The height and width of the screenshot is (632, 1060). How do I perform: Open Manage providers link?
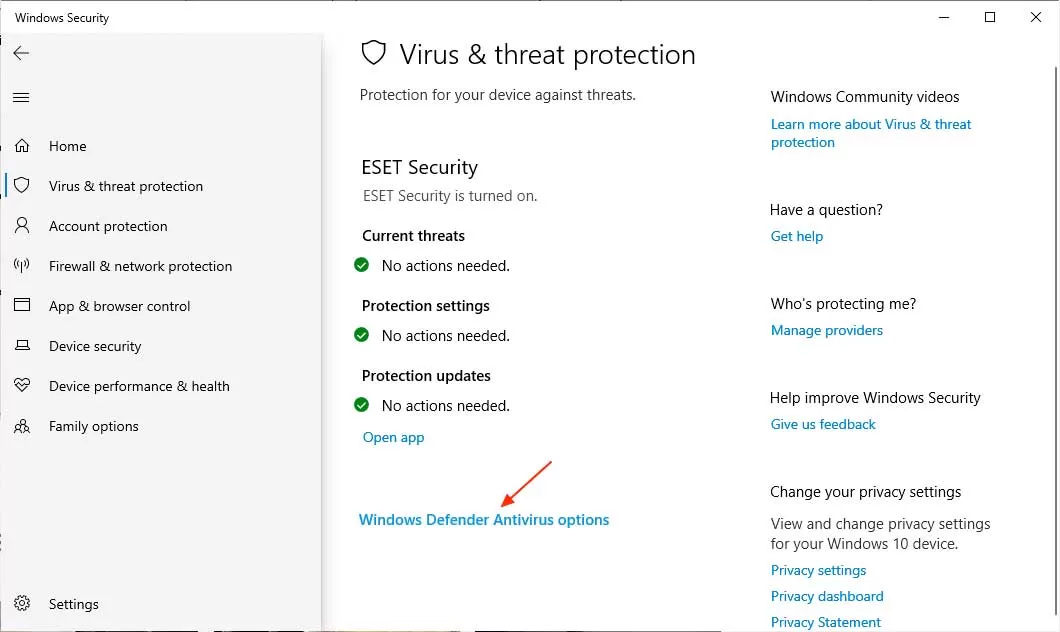click(826, 330)
